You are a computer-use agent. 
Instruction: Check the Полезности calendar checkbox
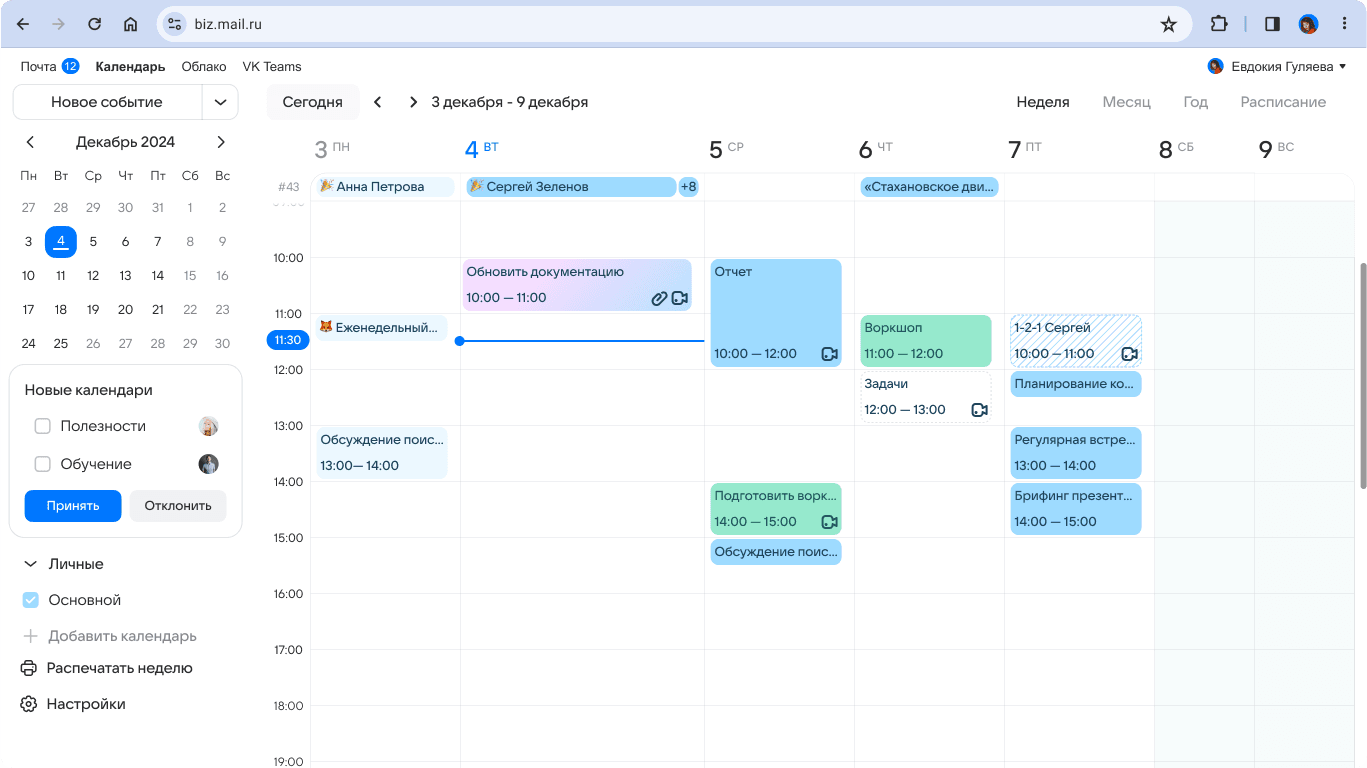click(x=43, y=426)
